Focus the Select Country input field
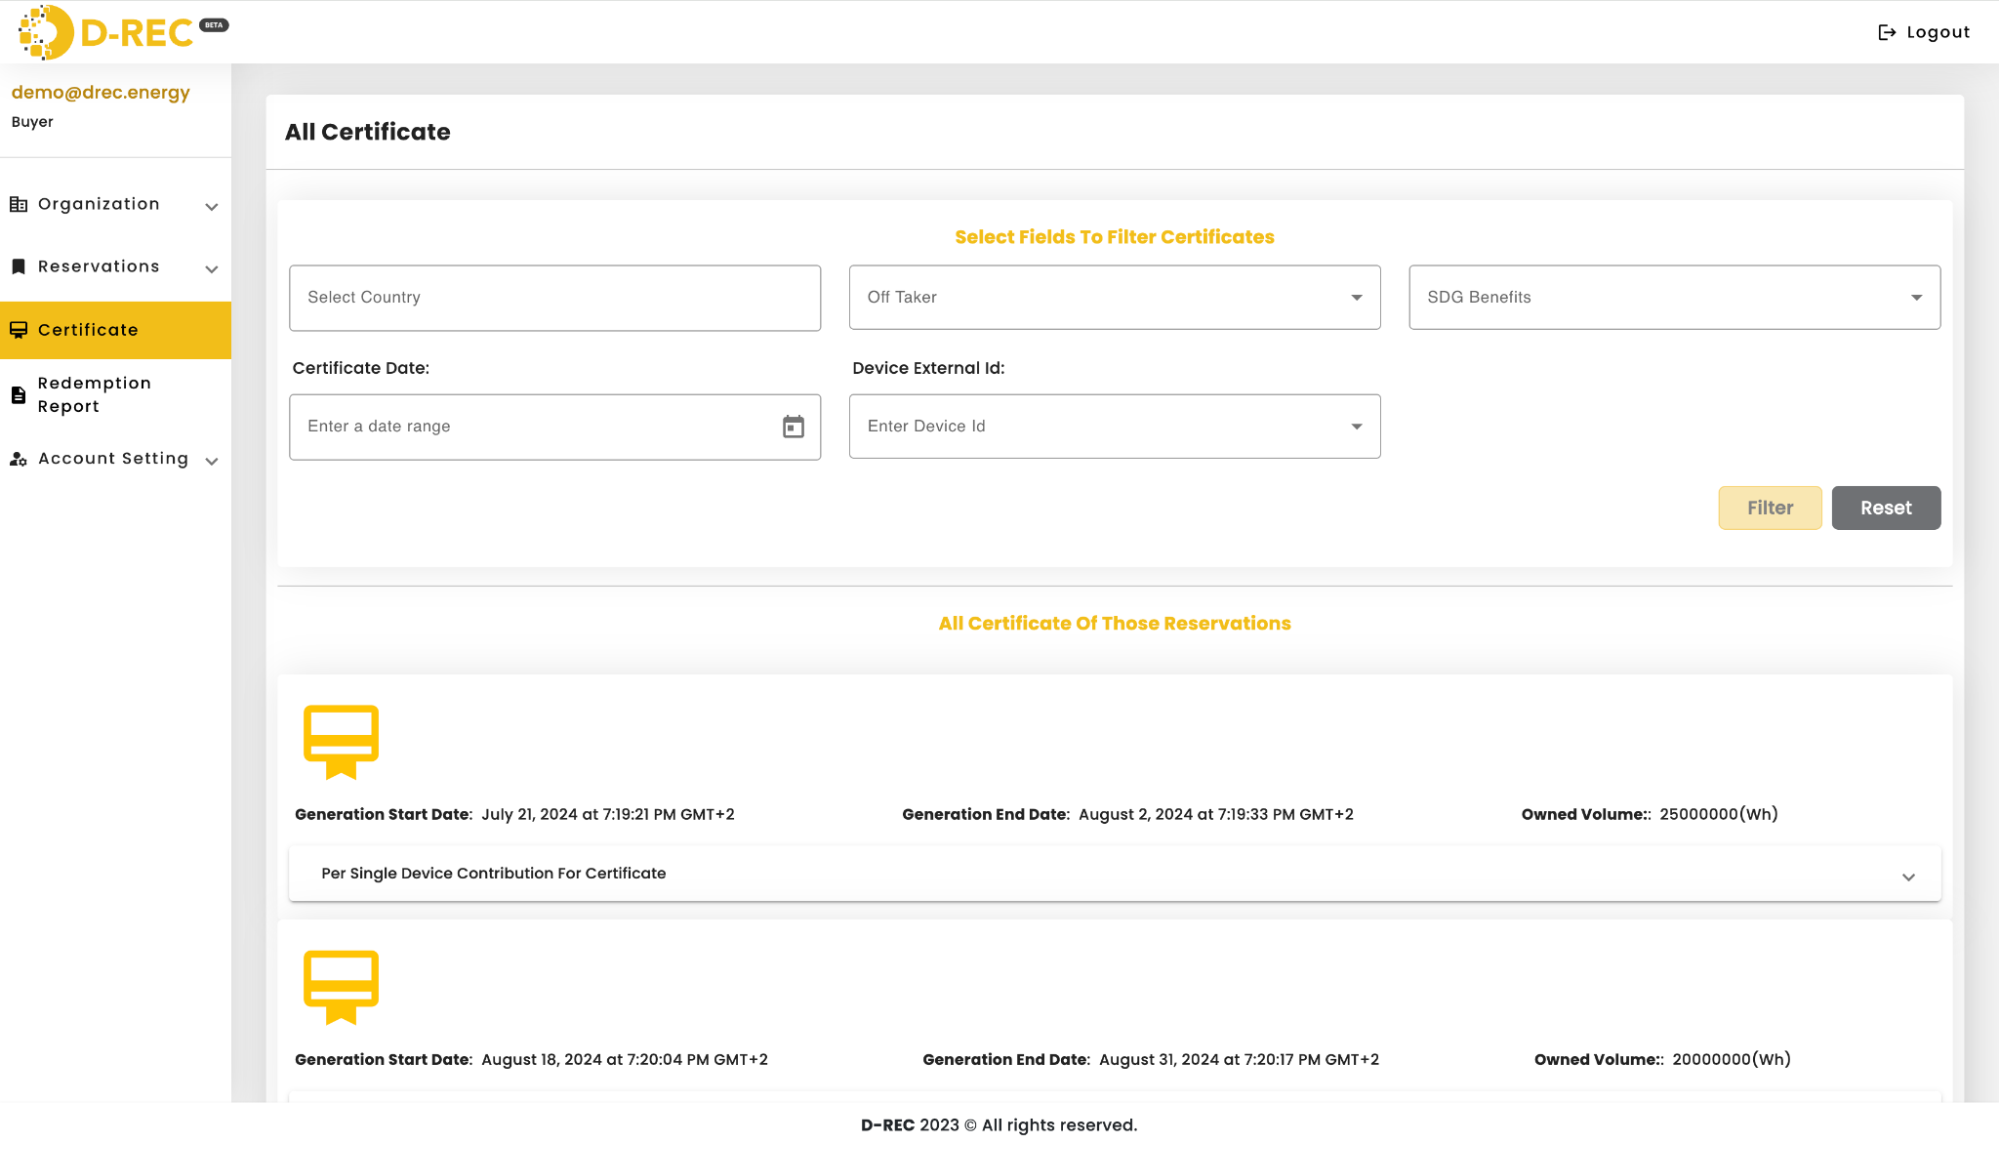1999x1149 pixels. click(555, 298)
